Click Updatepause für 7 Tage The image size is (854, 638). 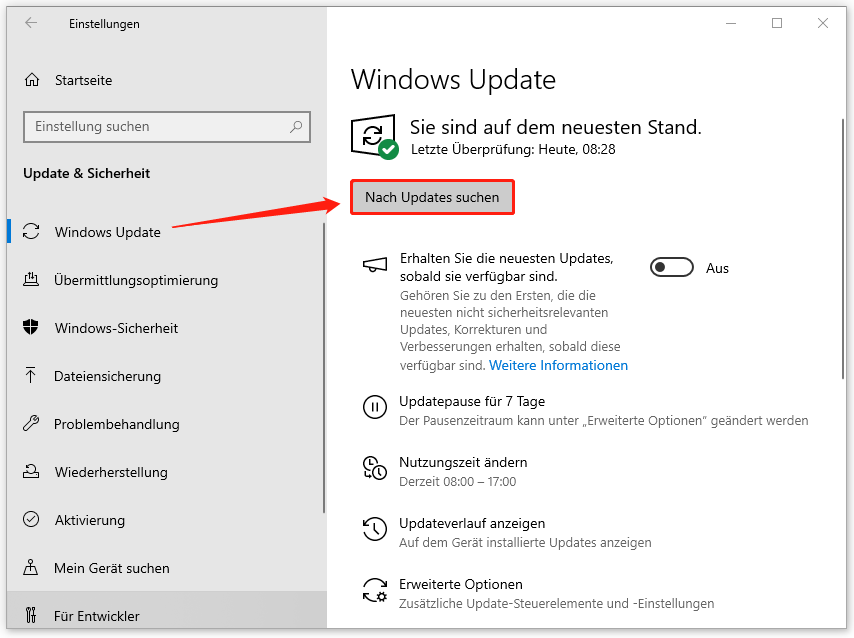tap(472, 402)
